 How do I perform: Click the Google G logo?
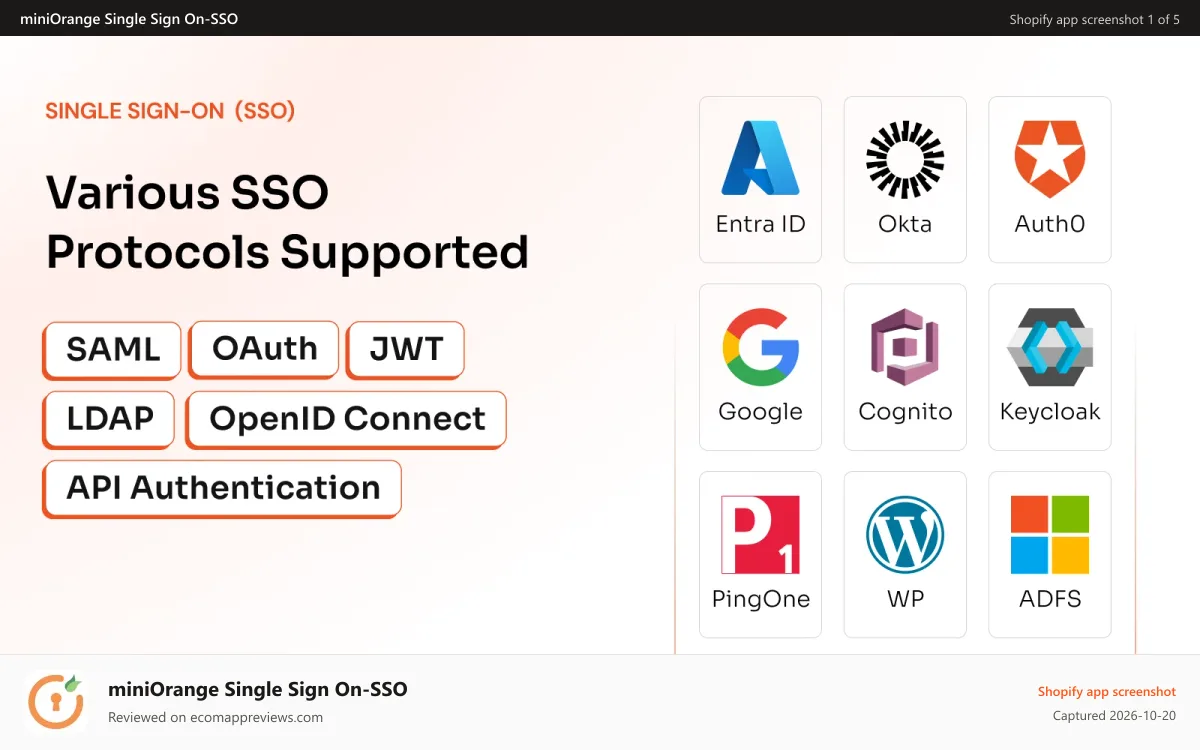(761, 347)
